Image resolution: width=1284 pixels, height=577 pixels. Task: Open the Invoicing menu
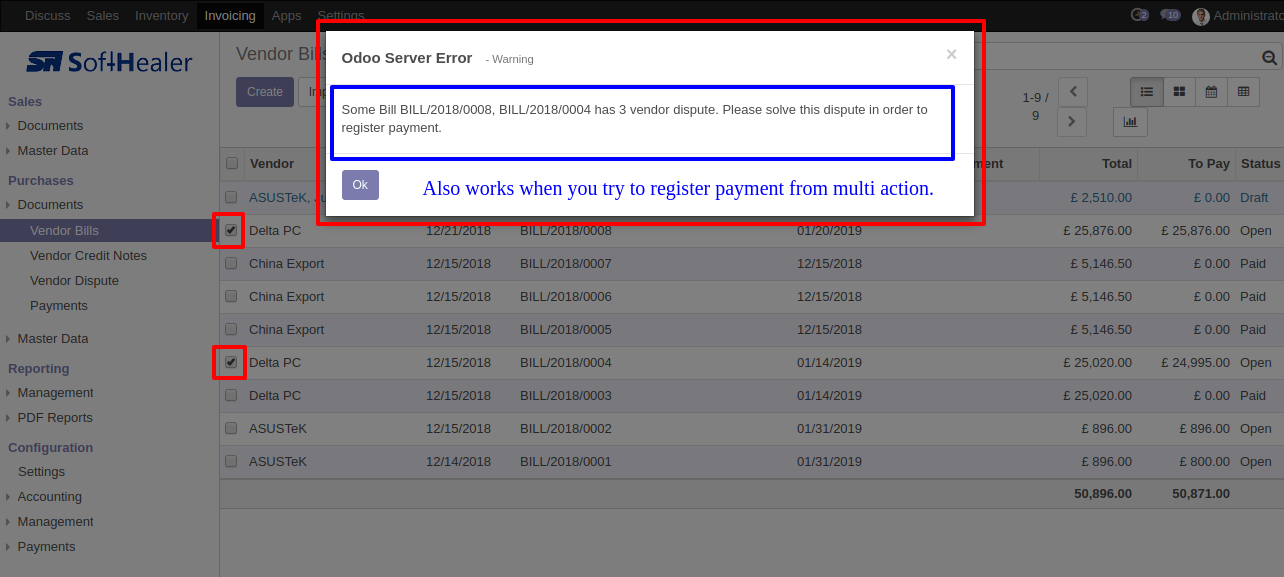point(230,15)
